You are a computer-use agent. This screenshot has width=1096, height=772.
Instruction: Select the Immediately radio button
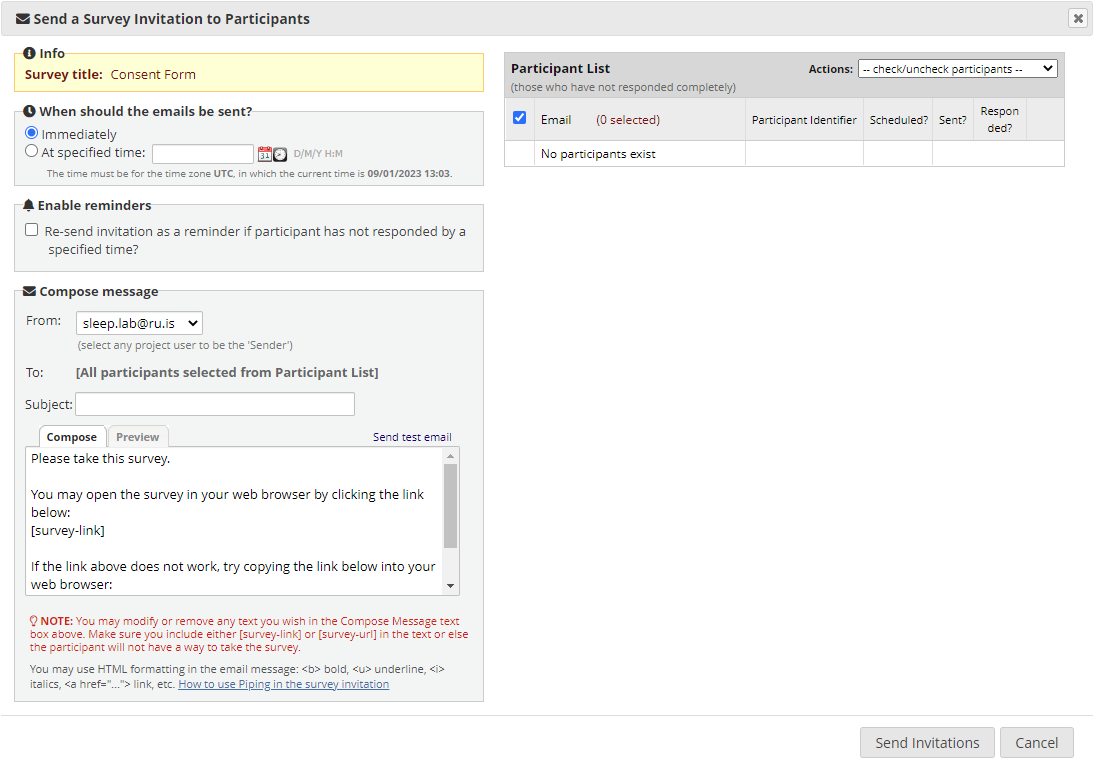(x=32, y=133)
